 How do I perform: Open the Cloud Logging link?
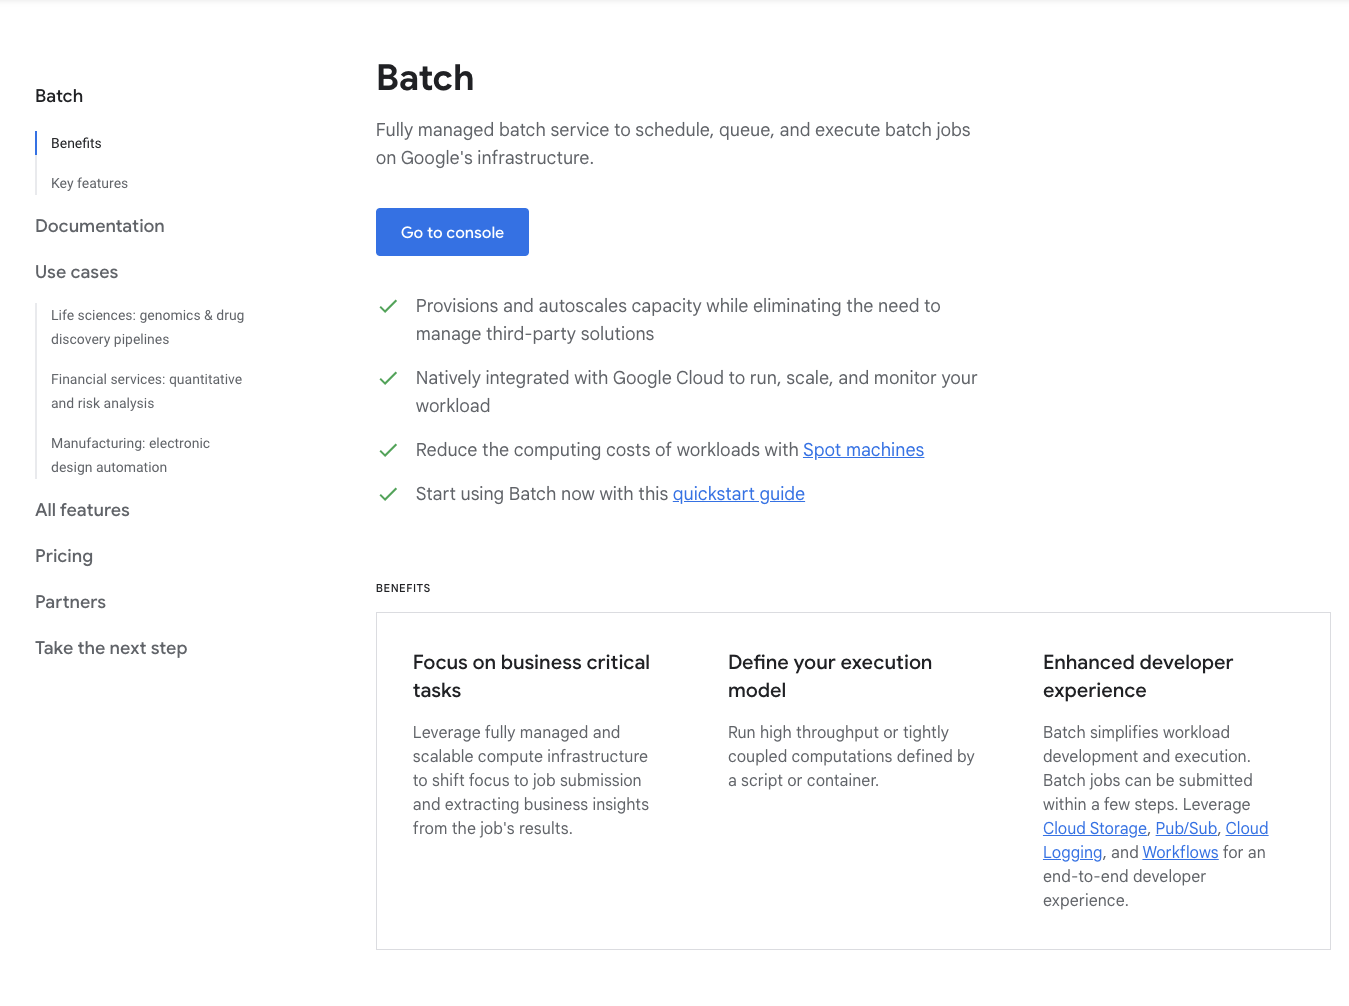coord(1247,828)
